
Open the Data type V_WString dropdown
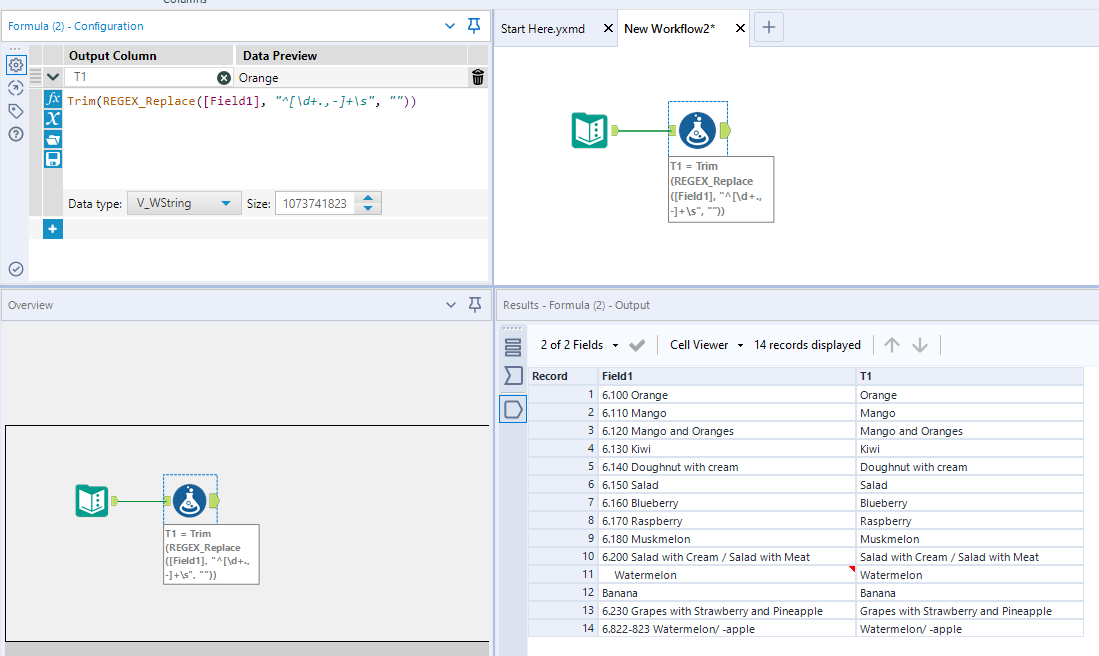(184, 204)
